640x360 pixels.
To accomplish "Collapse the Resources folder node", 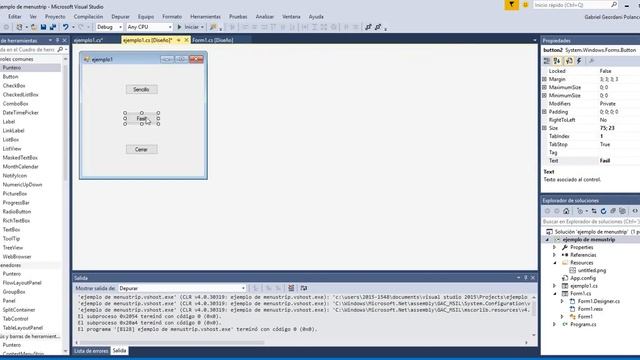I will tap(555, 263).
